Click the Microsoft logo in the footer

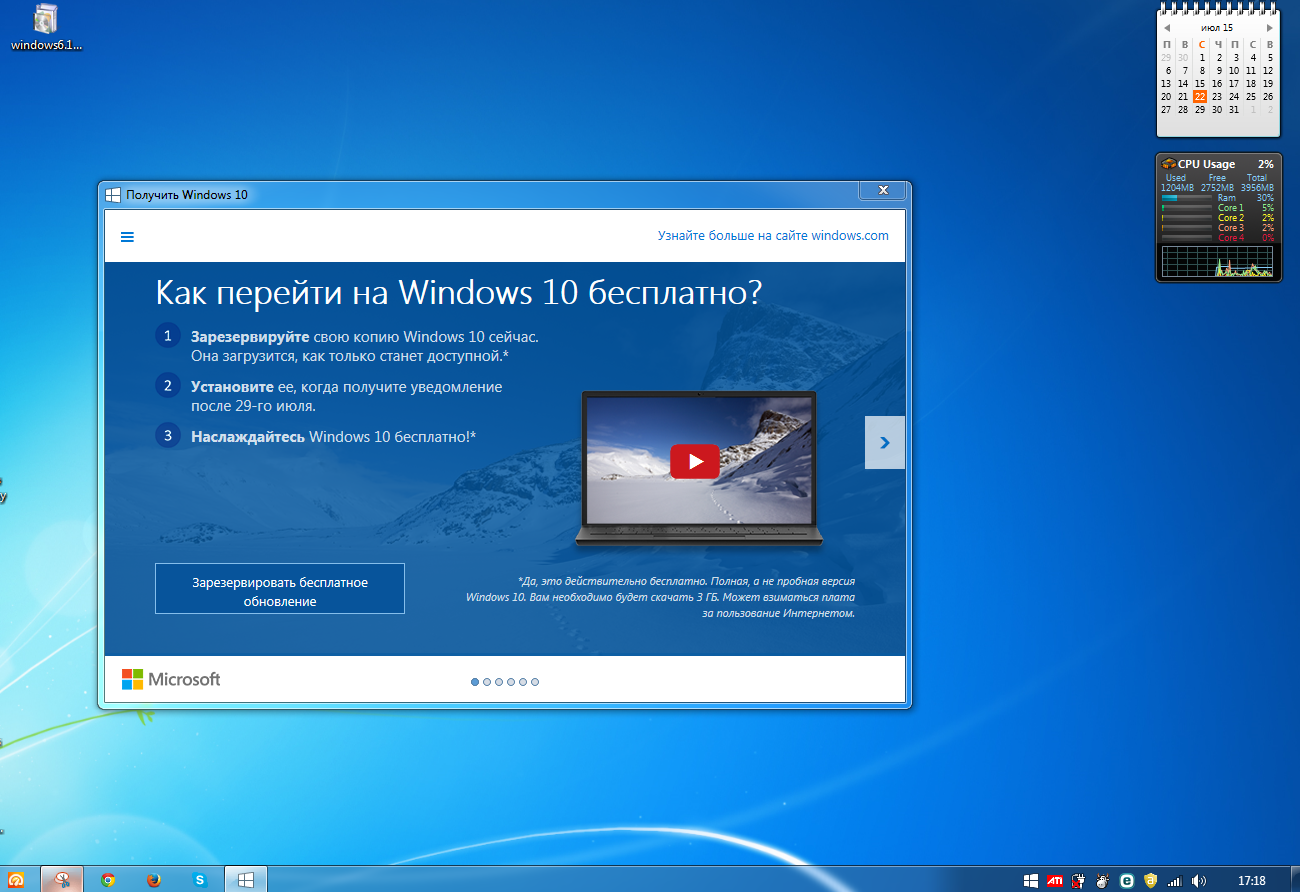(171, 680)
